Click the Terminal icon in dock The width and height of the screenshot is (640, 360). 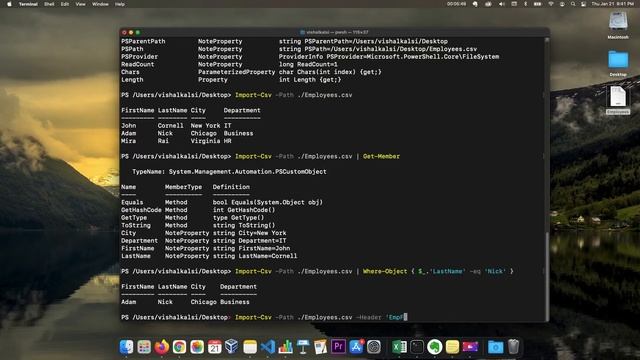(417, 347)
